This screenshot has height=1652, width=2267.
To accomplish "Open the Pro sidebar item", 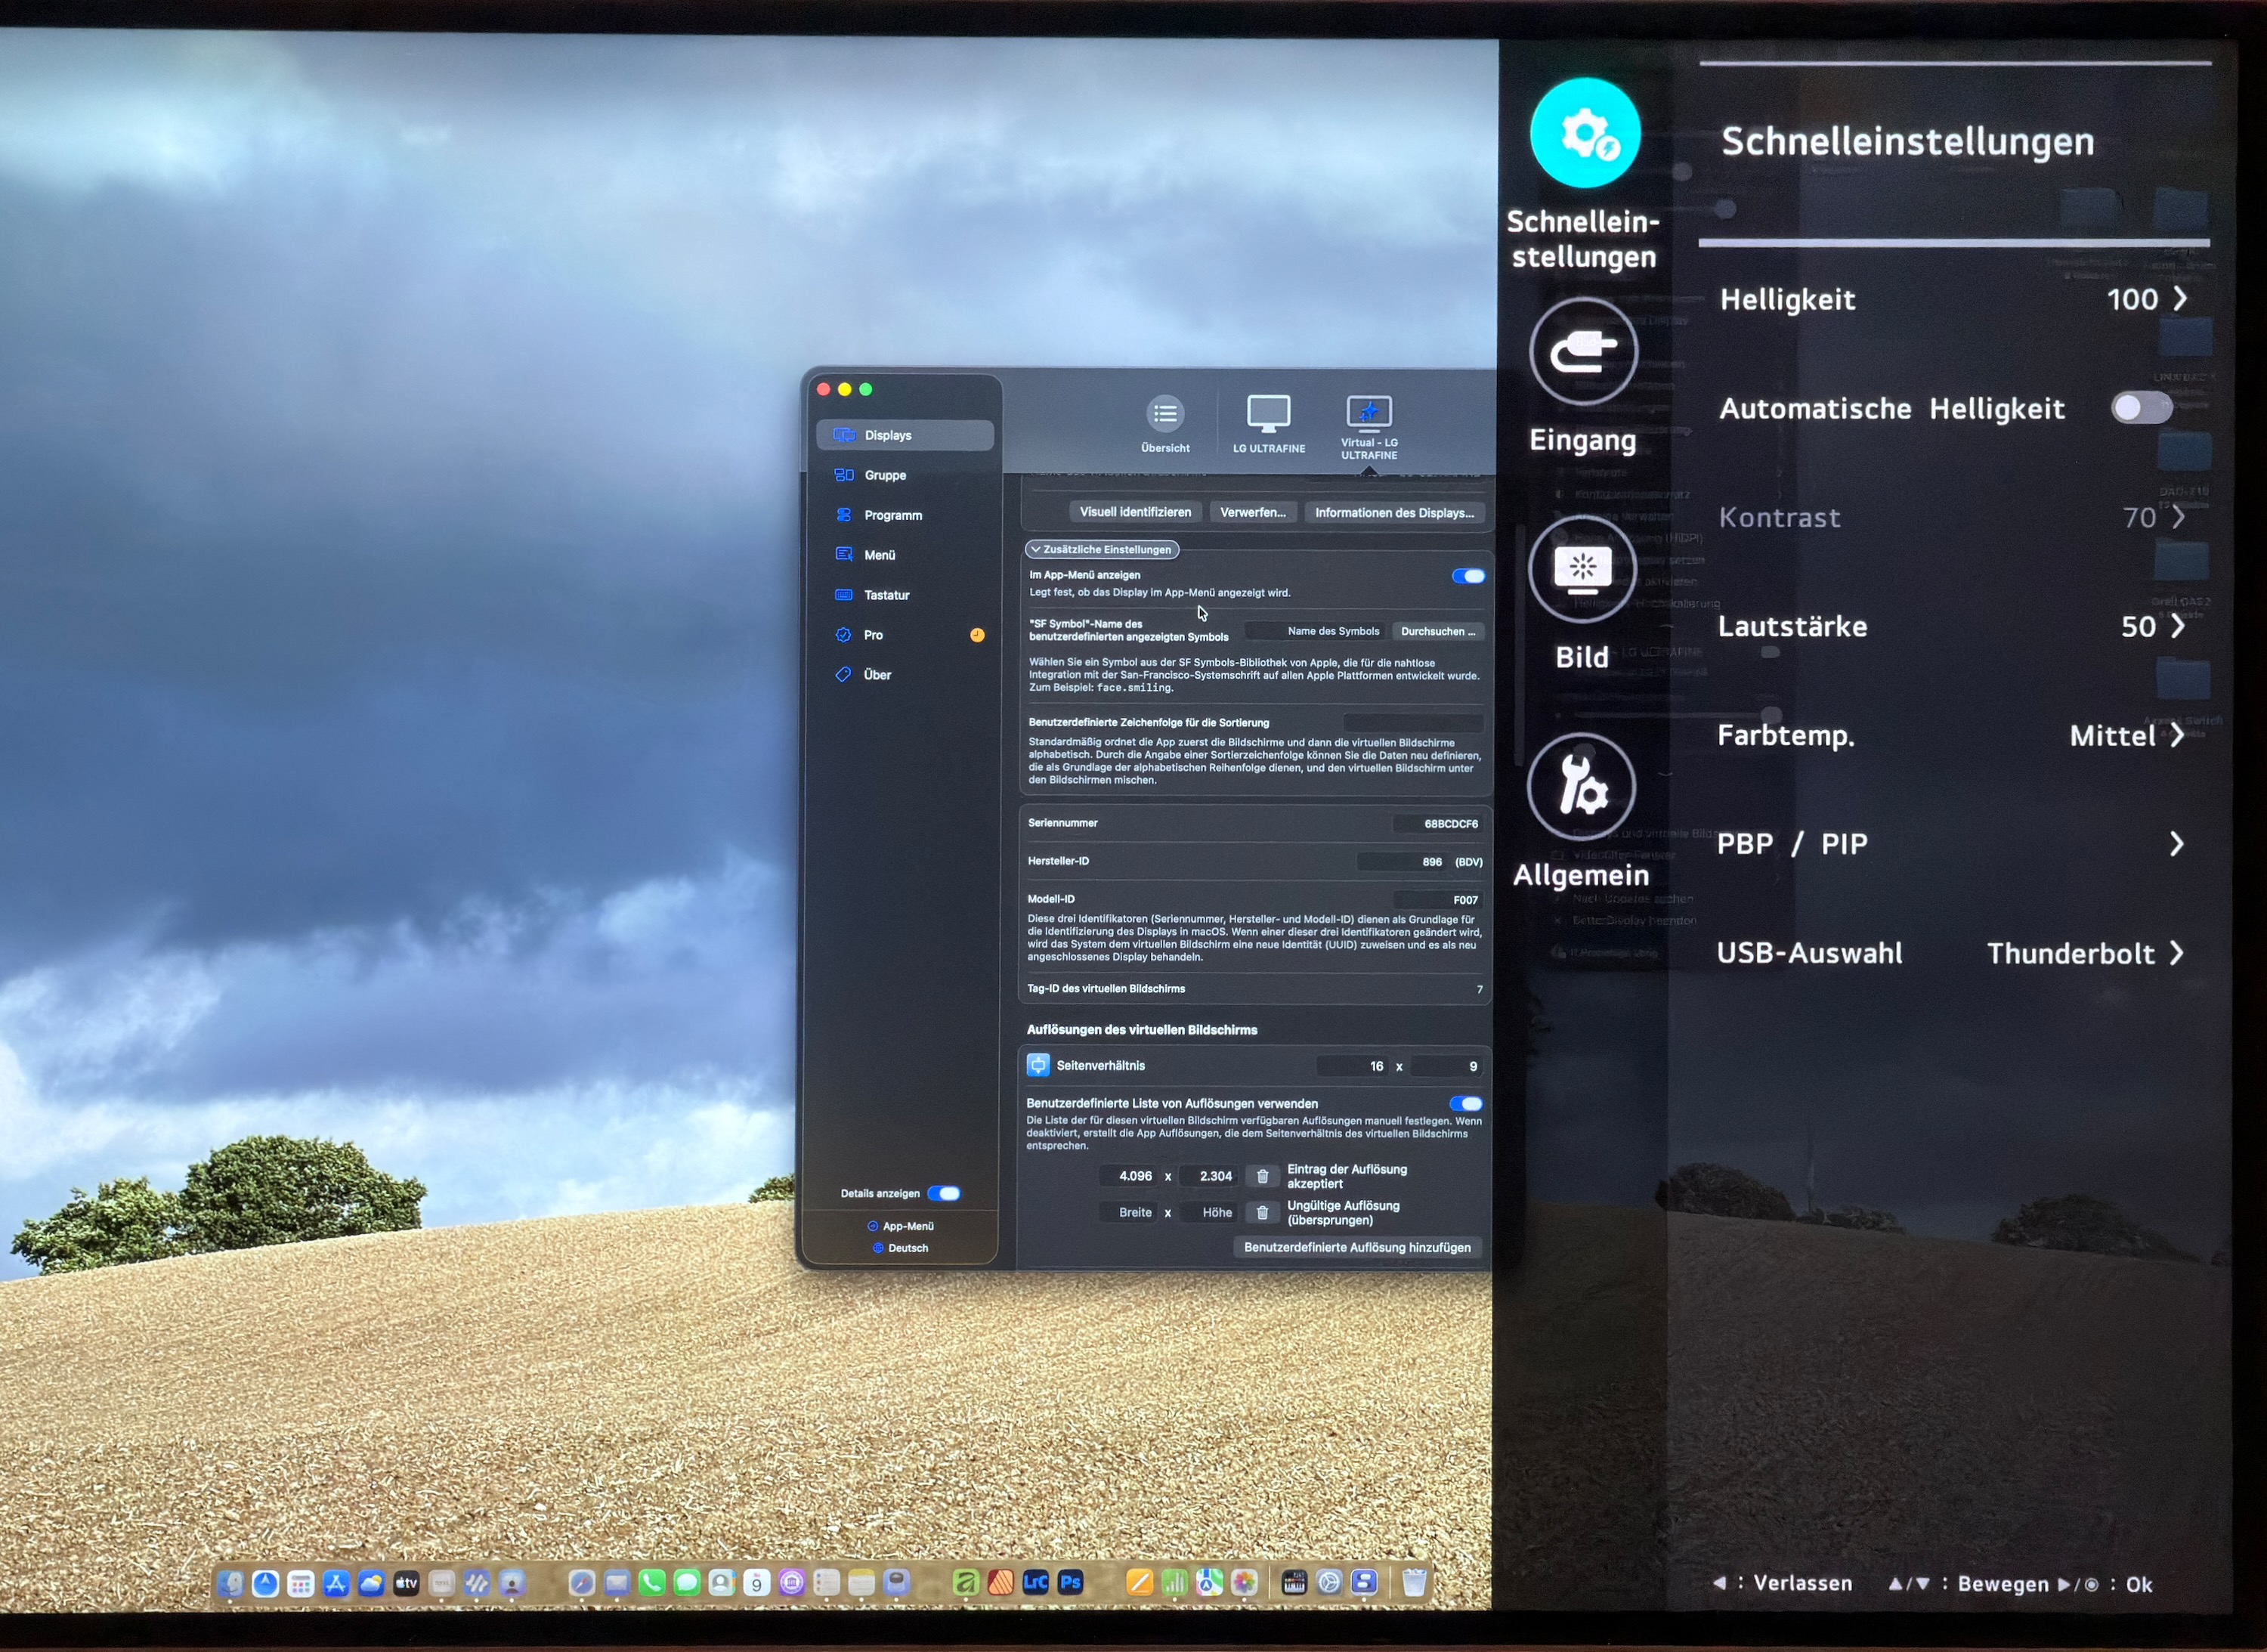I will tap(873, 635).
